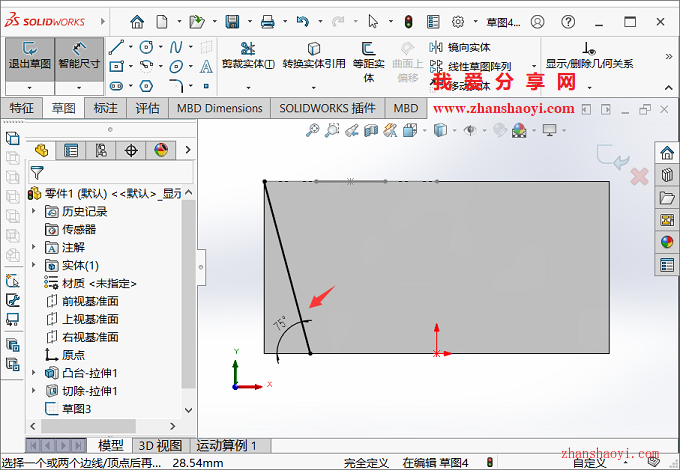The image size is (680, 470).
Task: Click Zoom to Area magnifier icon
Action: pyautogui.click(x=332, y=130)
